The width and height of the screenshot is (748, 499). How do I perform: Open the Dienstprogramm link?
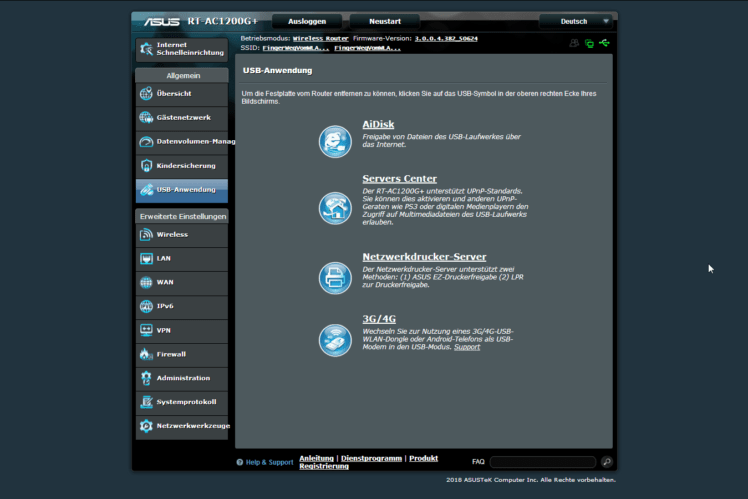coord(371,458)
